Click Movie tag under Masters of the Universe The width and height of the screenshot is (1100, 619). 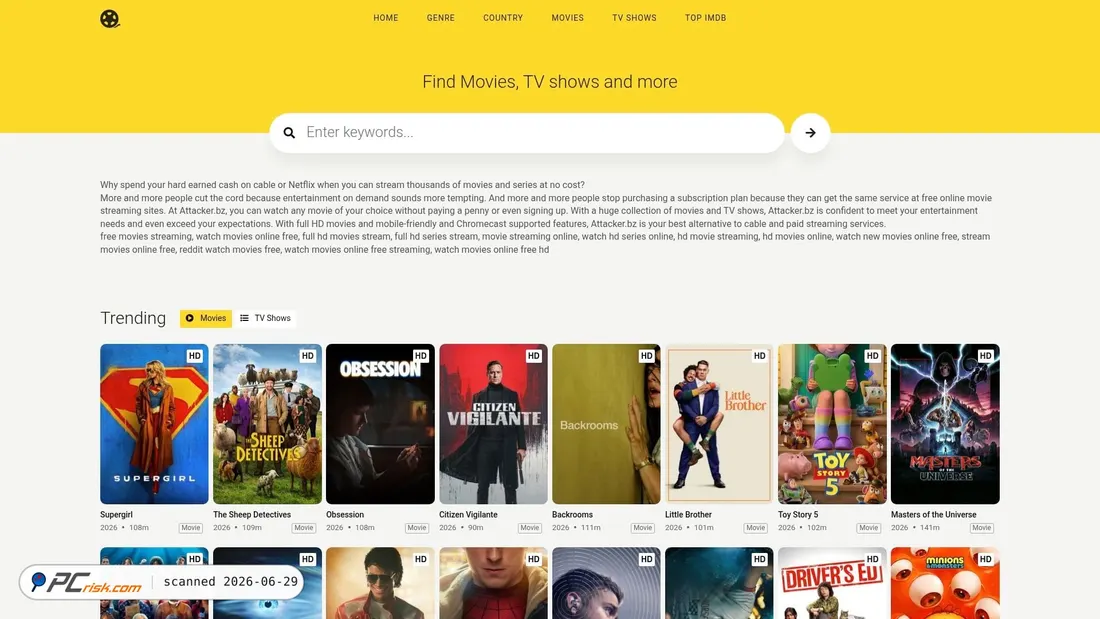981,528
